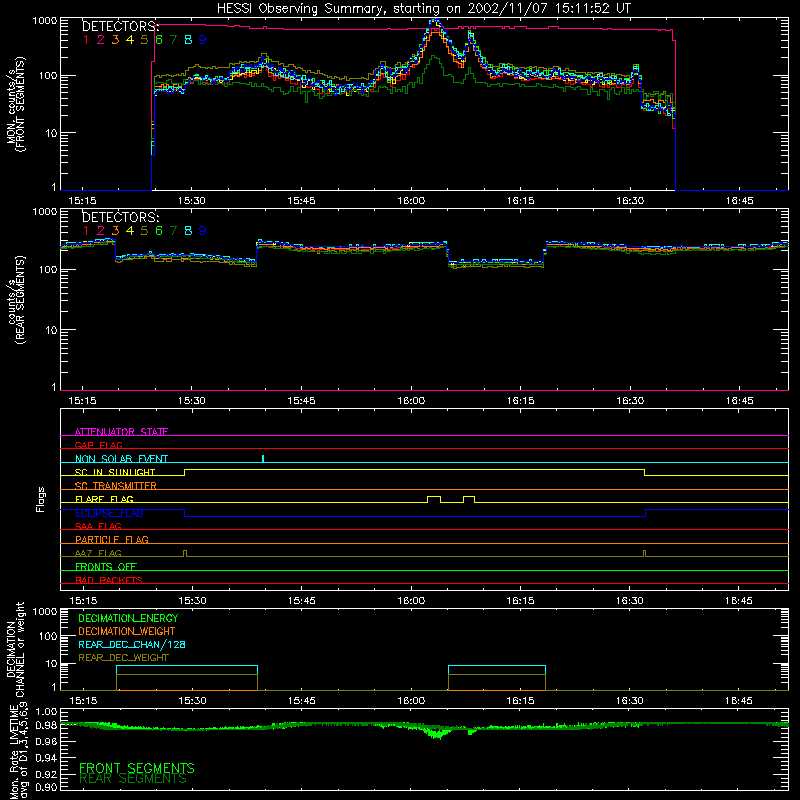Click 16:15 tick under rear segments plot
800x800 pixels.
click(x=520, y=401)
